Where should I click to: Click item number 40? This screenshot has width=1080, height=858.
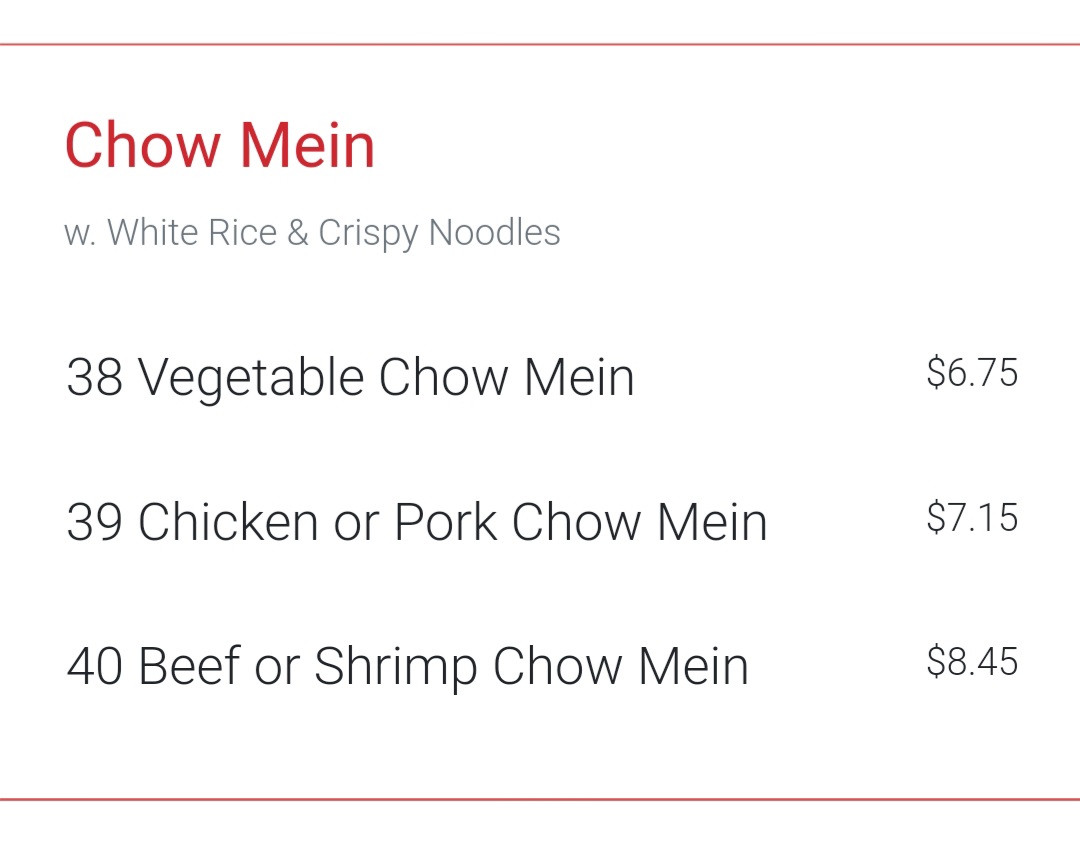click(x=94, y=667)
